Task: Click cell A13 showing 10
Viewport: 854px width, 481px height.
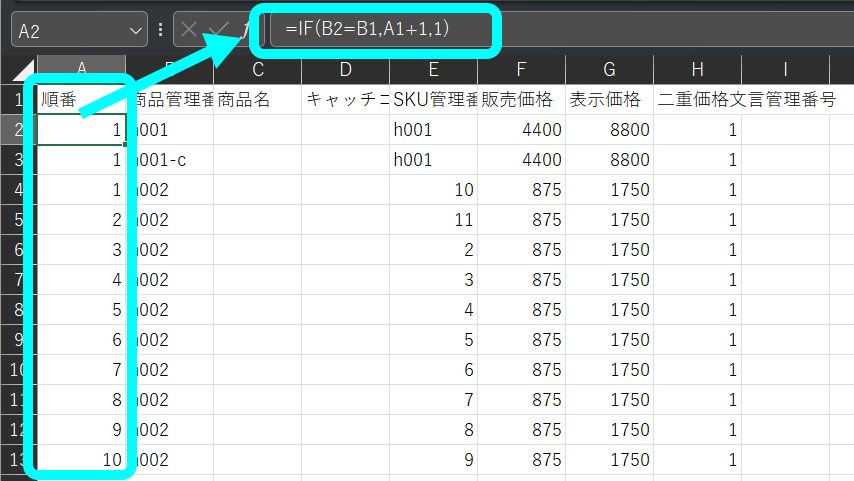Action: [81, 459]
